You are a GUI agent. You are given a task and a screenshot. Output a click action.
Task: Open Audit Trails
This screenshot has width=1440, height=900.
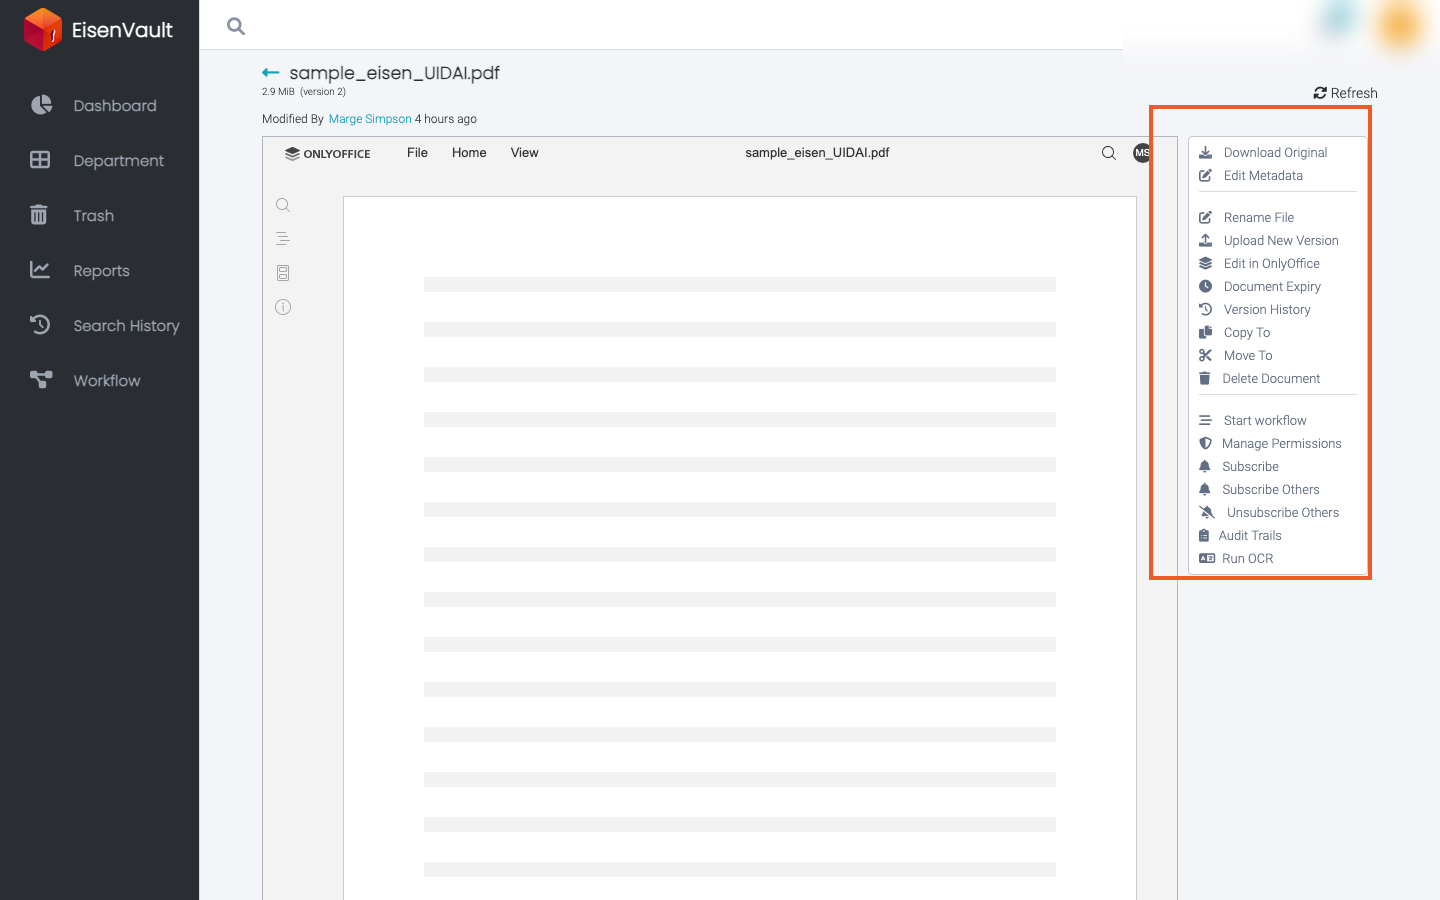(x=1240, y=536)
